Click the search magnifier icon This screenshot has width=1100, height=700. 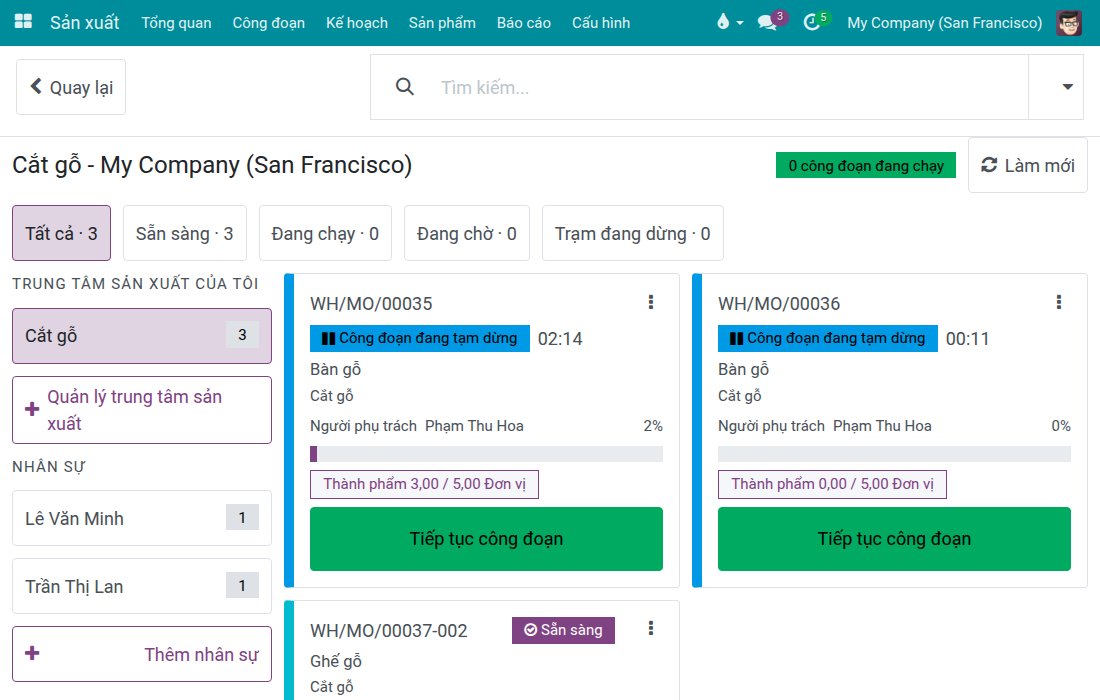coord(405,87)
